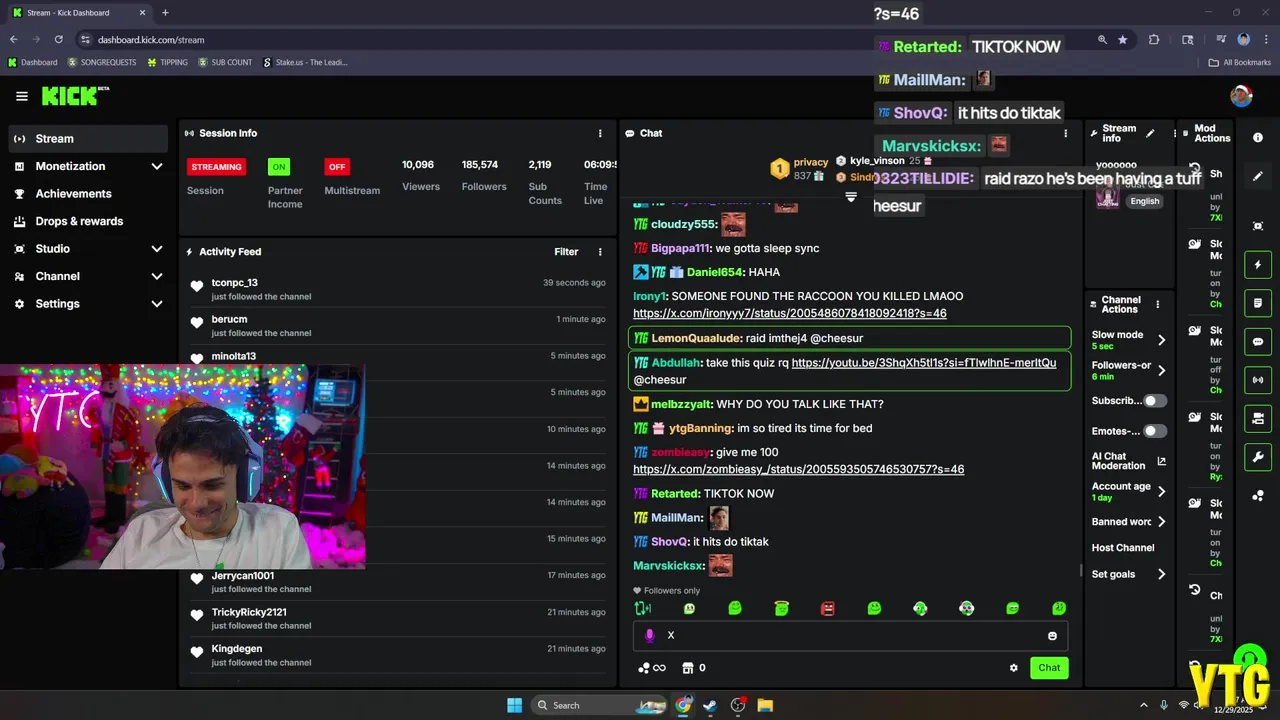The image size is (1280, 720).
Task: Click the channel points infinity icon
Action: pyautogui.click(x=652, y=668)
